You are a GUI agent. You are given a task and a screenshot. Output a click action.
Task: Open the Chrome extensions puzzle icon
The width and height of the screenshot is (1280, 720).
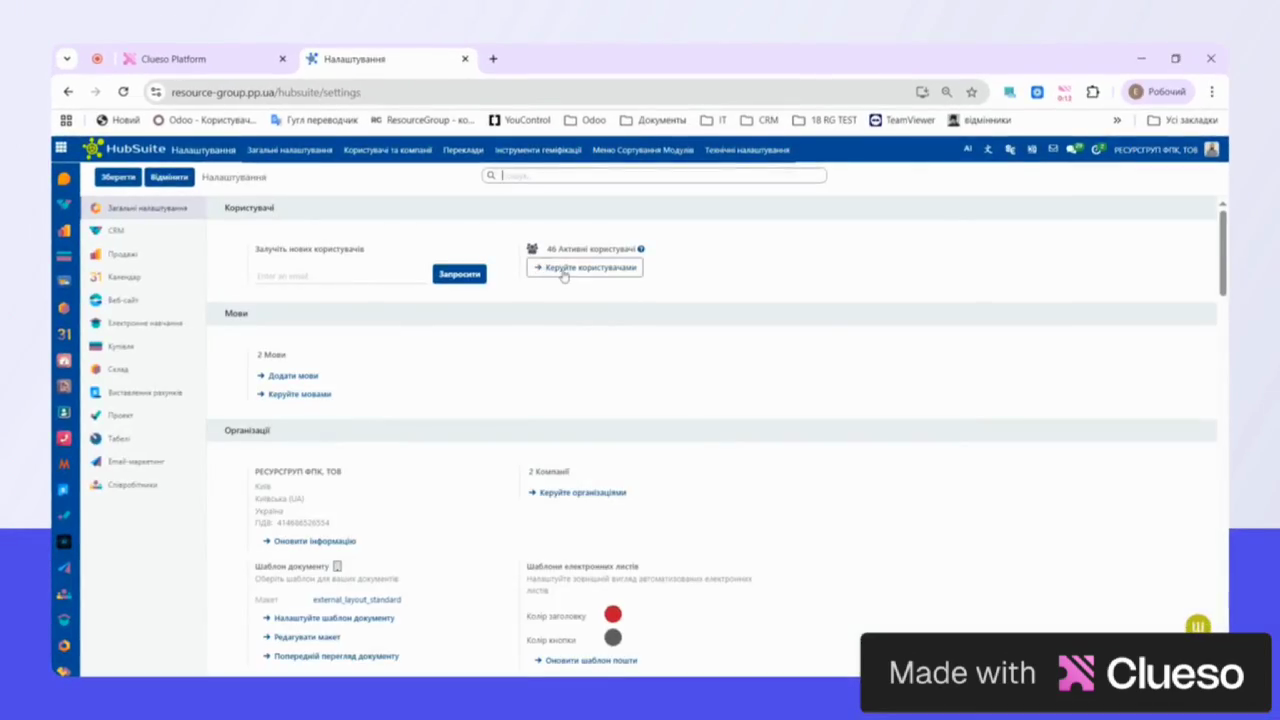tap(1092, 92)
